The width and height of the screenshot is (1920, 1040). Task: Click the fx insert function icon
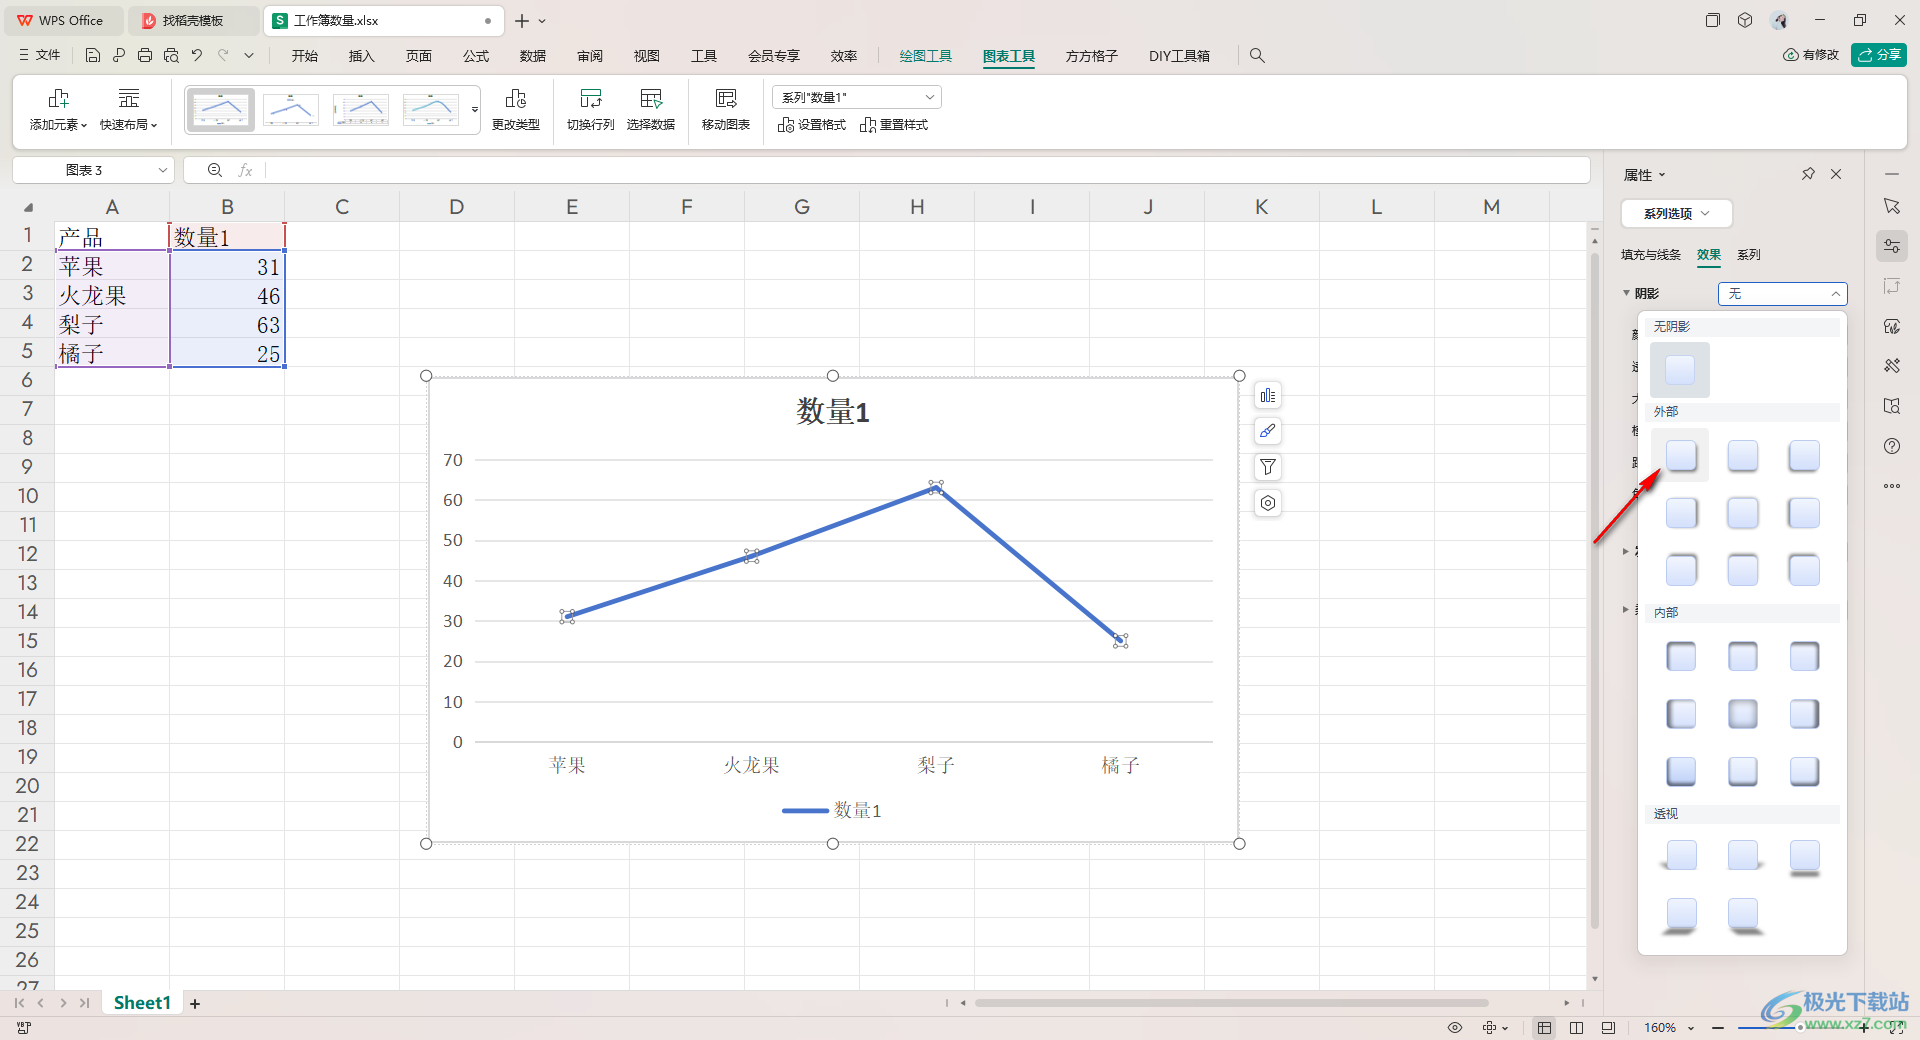(x=245, y=170)
